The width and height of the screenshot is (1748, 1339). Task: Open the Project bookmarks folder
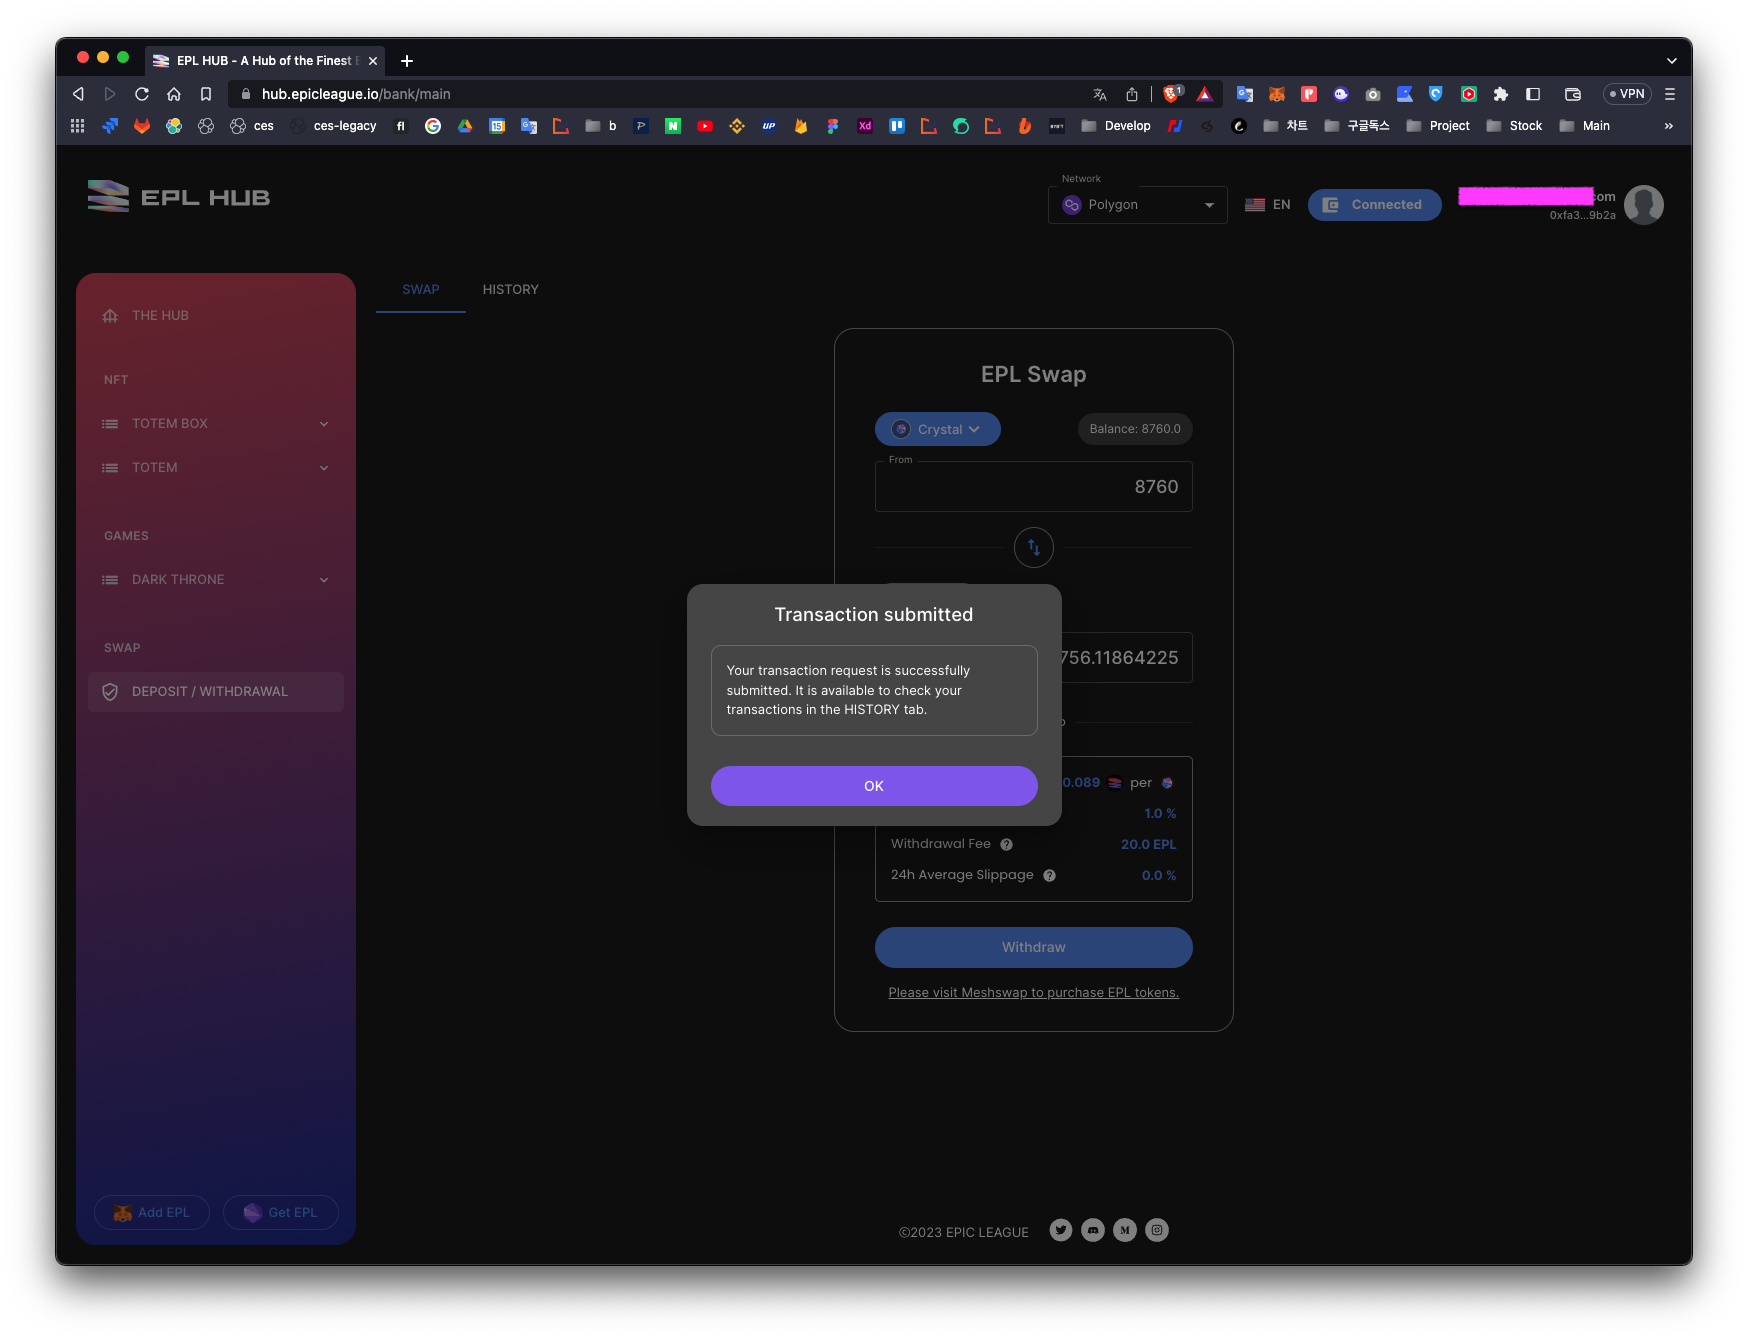point(1438,126)
